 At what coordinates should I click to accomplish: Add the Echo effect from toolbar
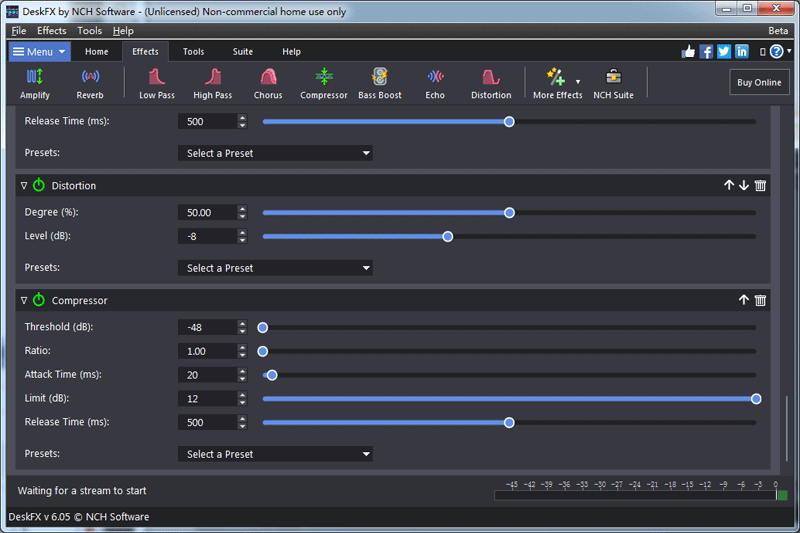[435, 84]
